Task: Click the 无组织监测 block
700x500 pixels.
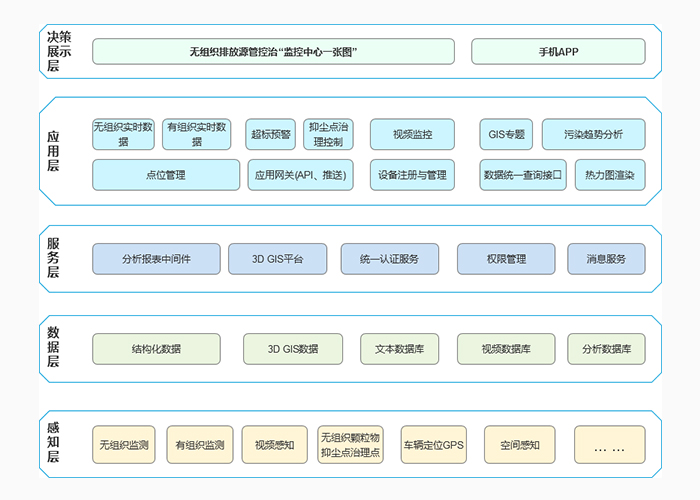Action: 124,445
